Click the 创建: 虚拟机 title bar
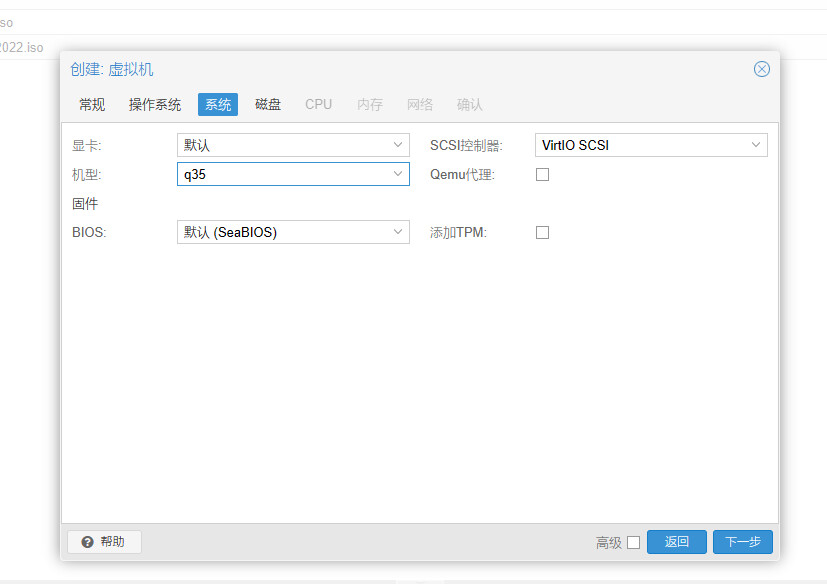 (x=400, y=69)
